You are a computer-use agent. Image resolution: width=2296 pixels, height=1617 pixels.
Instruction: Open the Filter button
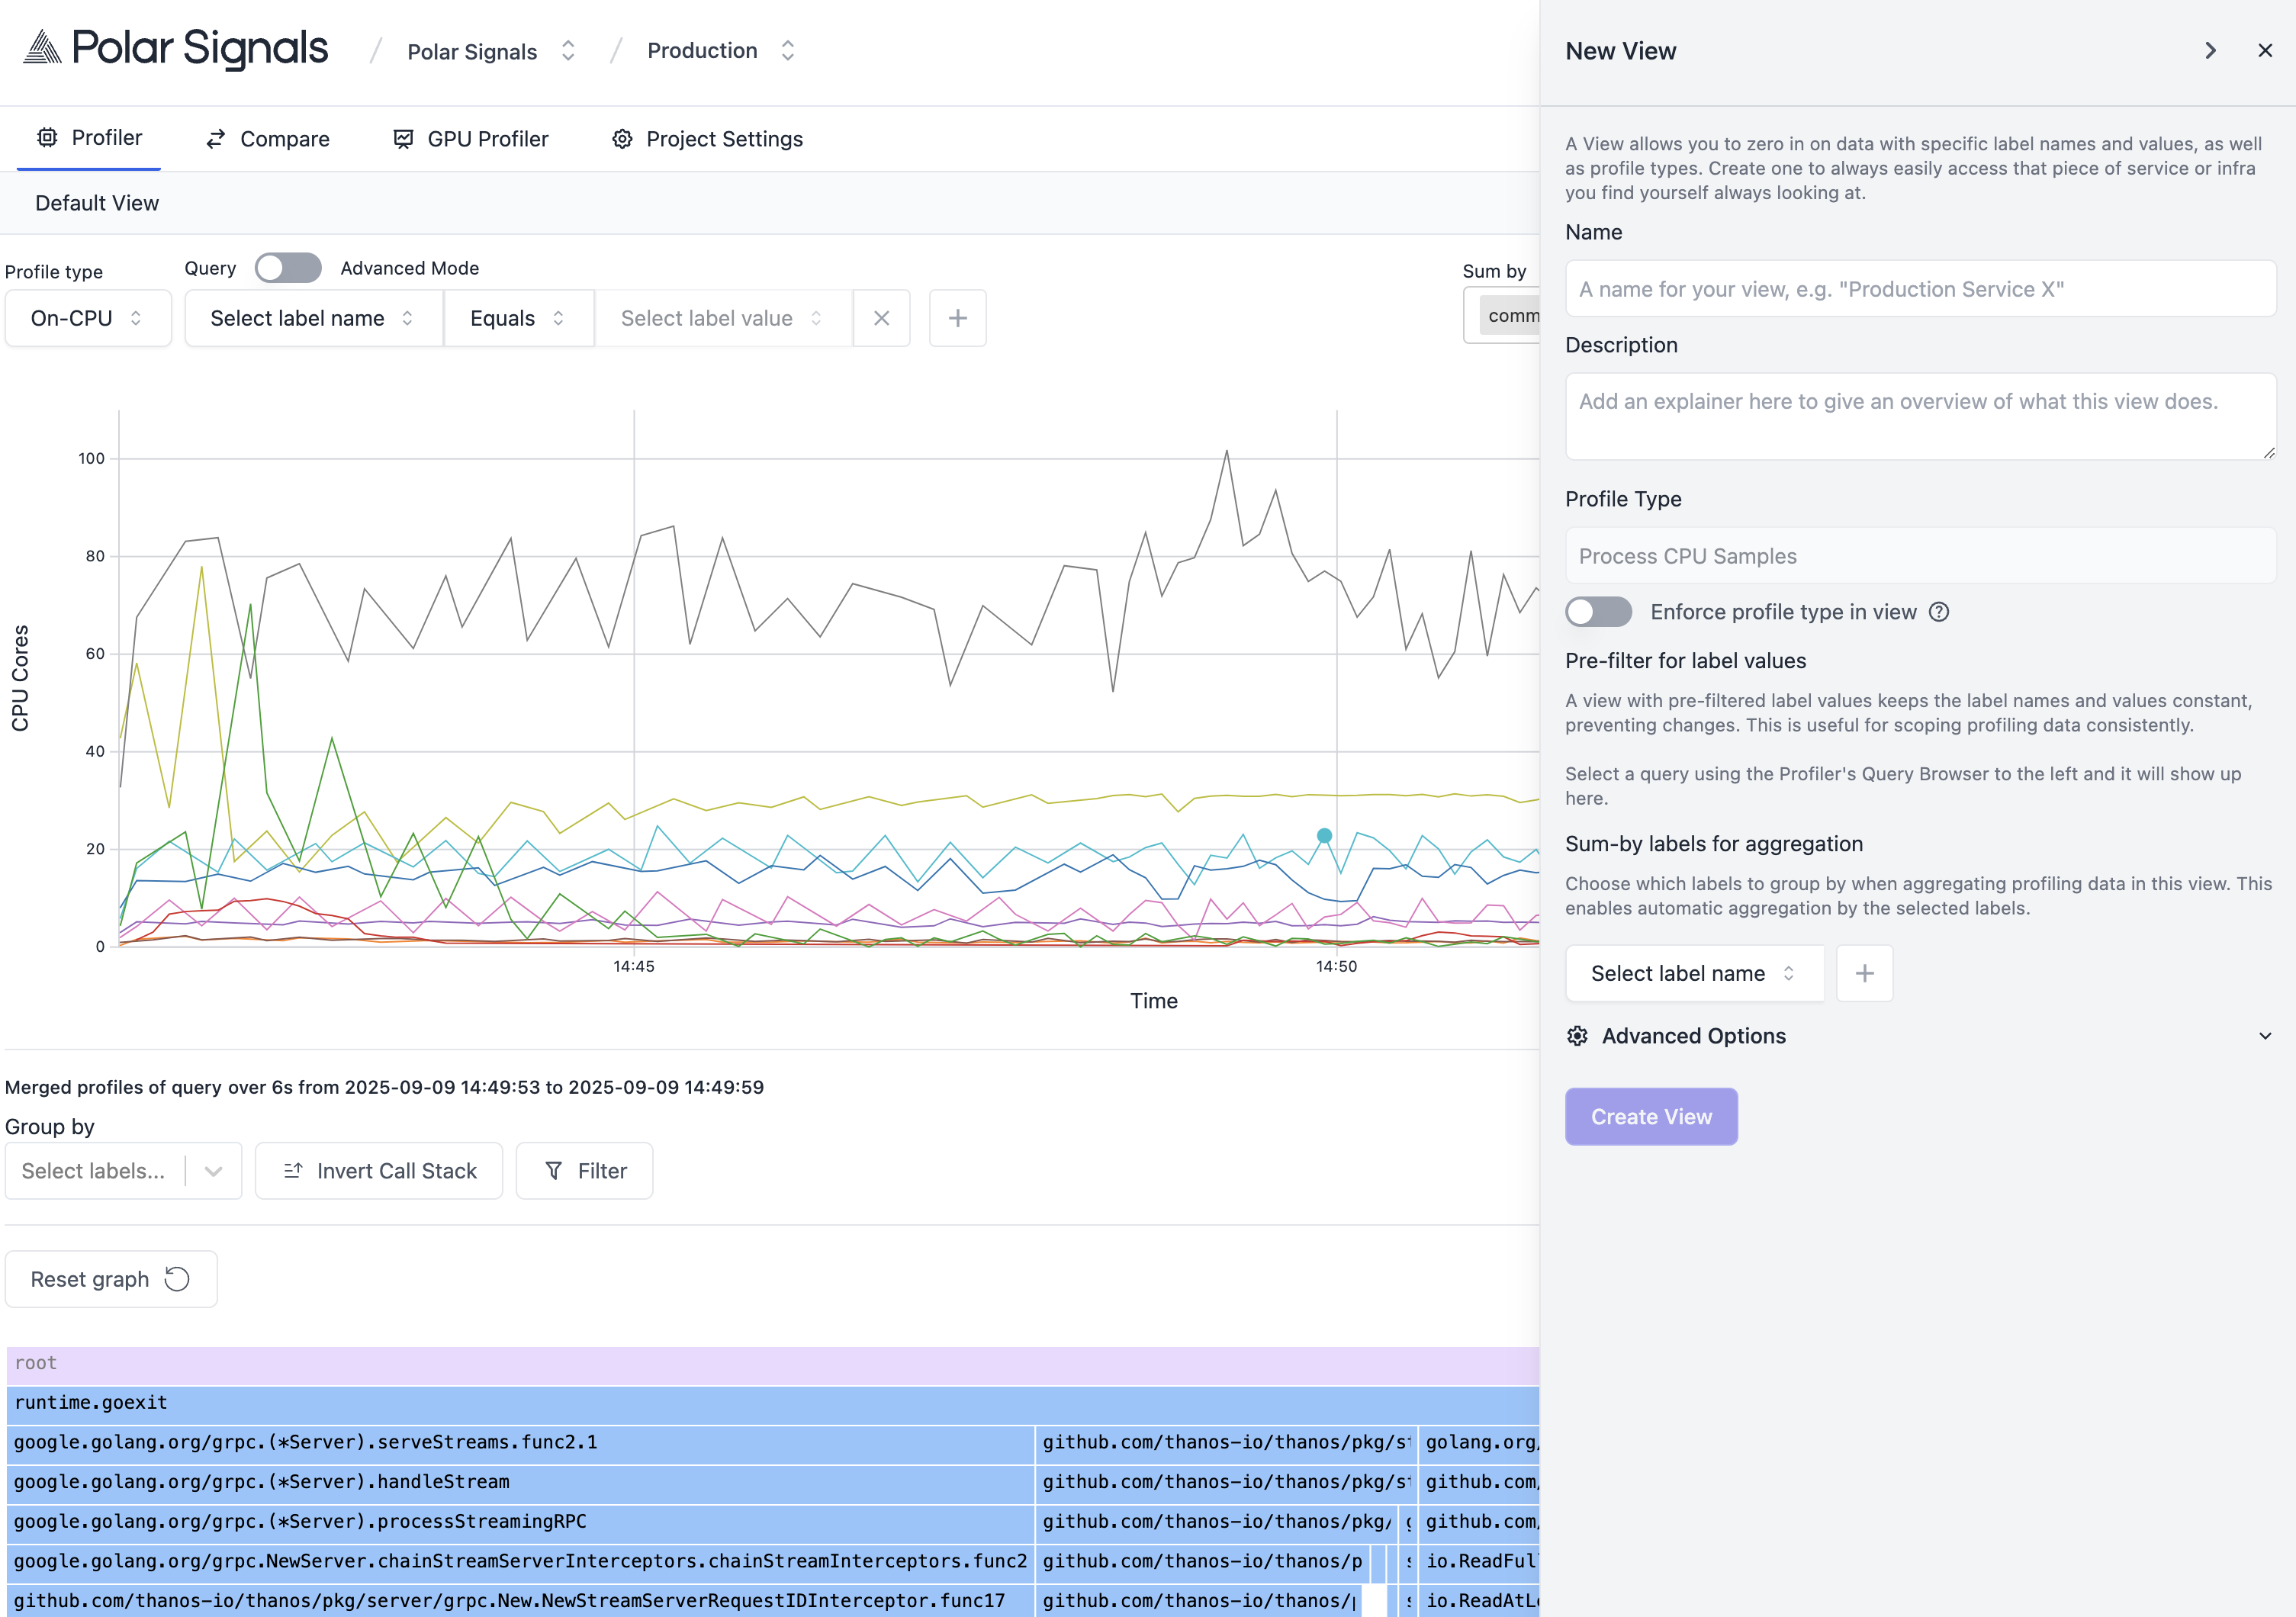click(585, 1171)
